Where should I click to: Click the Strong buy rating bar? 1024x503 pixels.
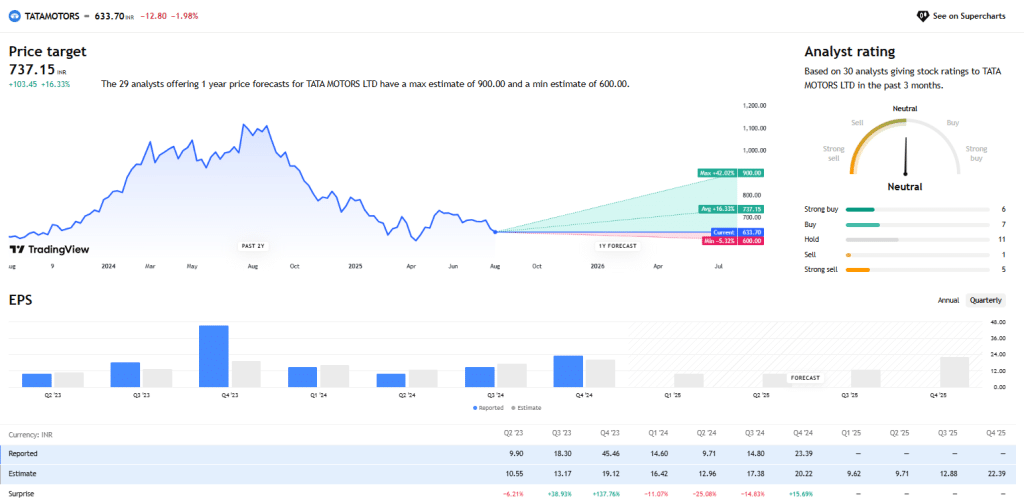point(917,210)
